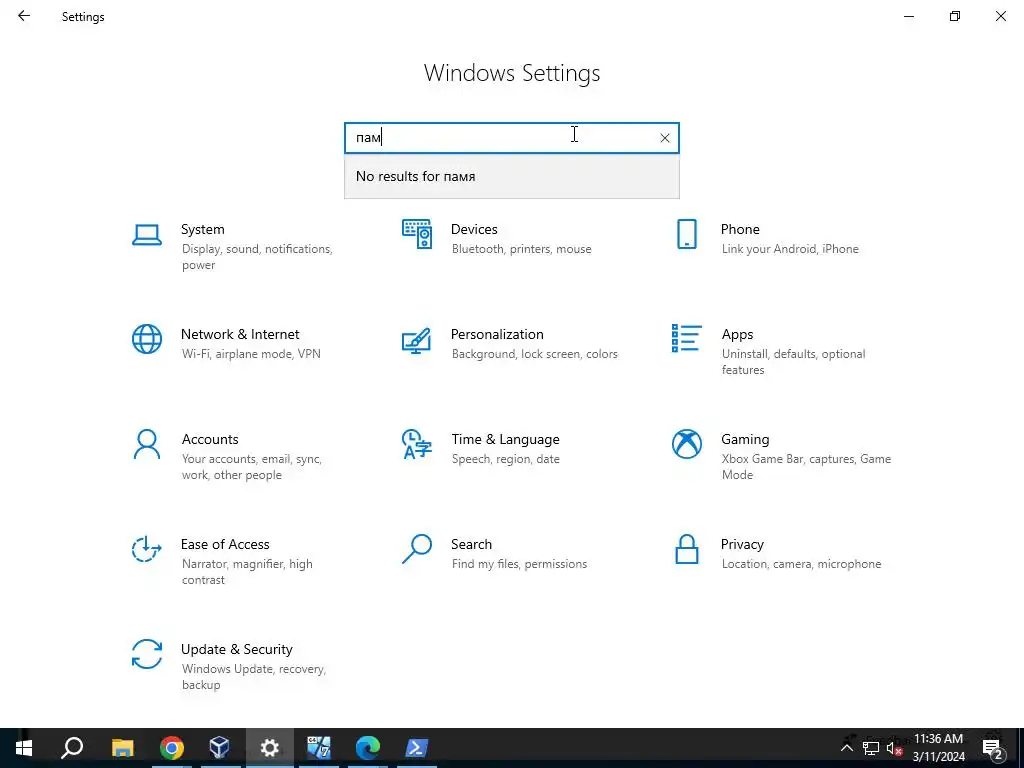Viewport: 1024px width, 768px height.
Task: Open Devices keyboard and speaker icon
Action: (417, 234)
